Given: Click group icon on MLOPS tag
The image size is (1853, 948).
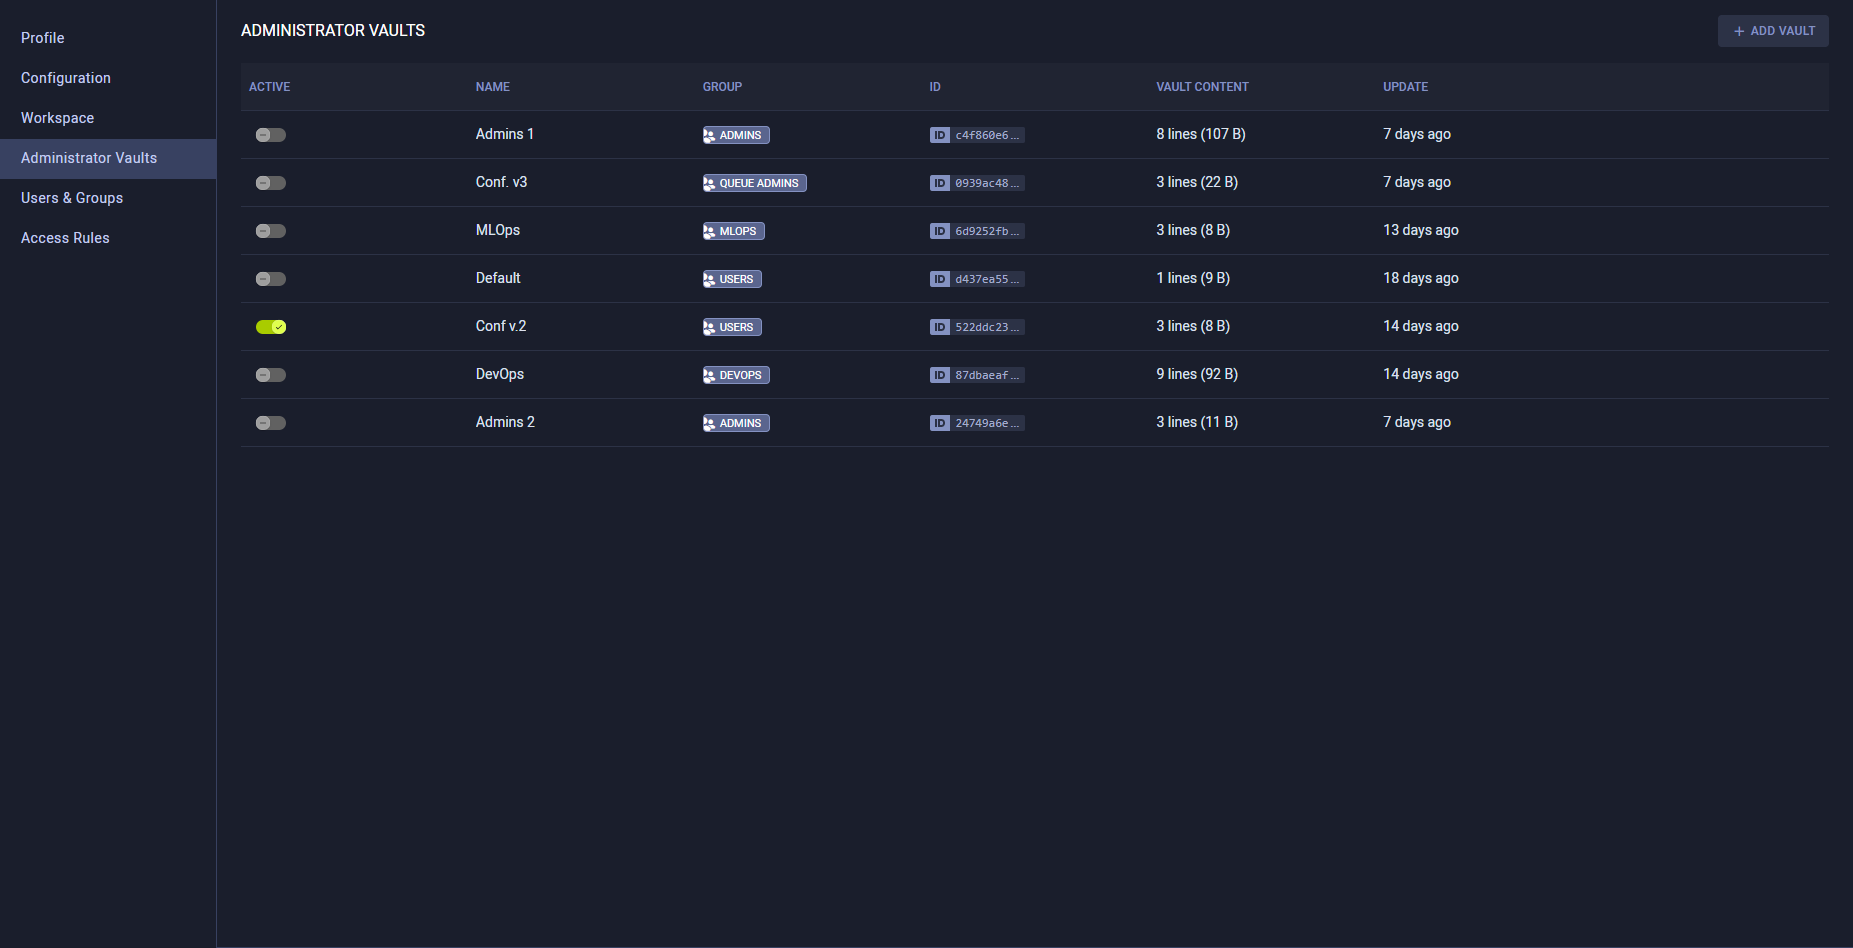Looking at the screenshot, I should (x=710, y=231).
